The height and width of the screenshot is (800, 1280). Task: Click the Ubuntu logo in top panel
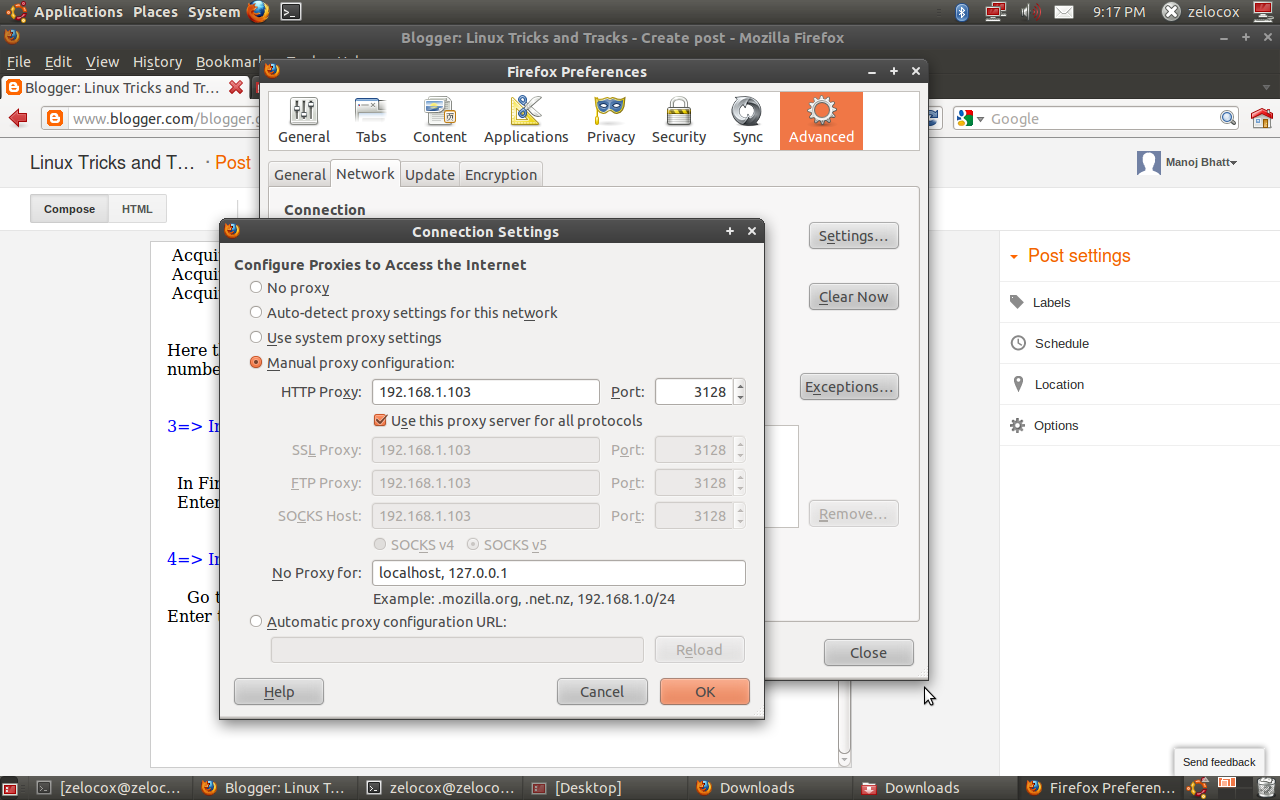(x=16, y=12)
